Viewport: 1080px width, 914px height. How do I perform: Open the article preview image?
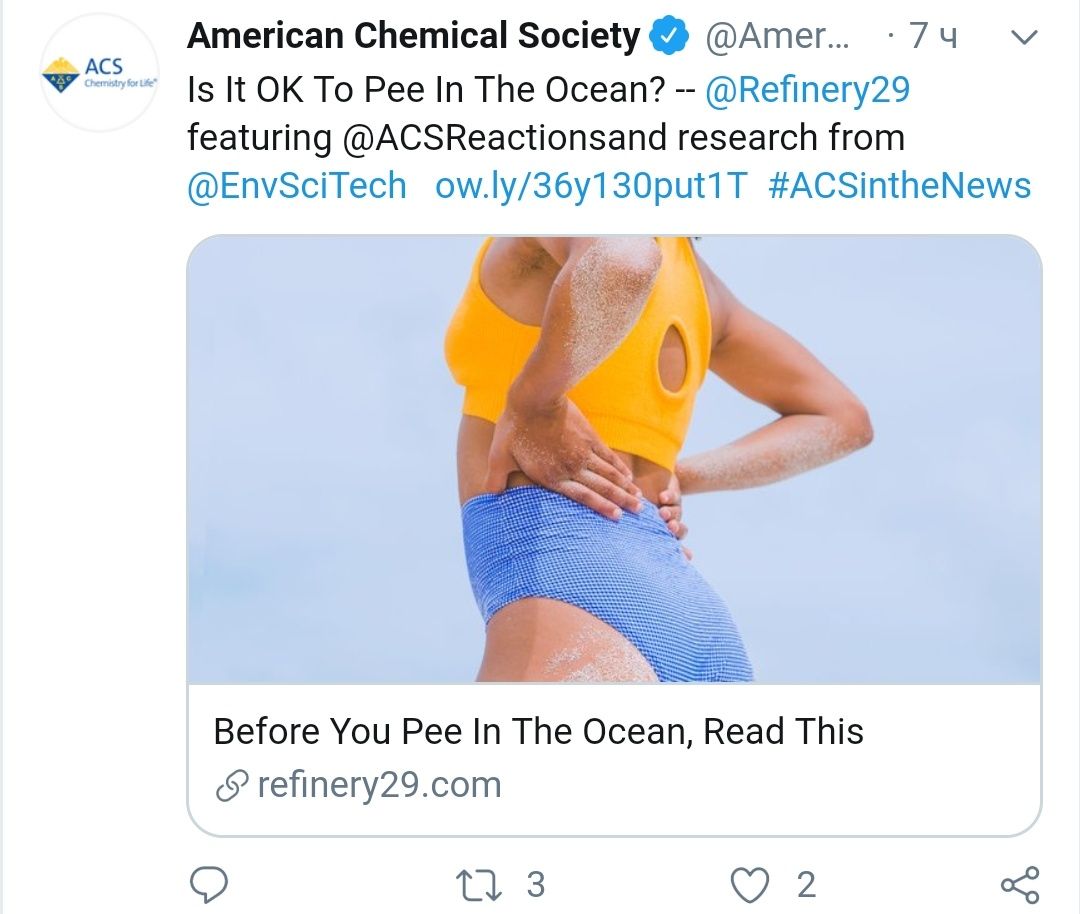(x=614, y=460)
